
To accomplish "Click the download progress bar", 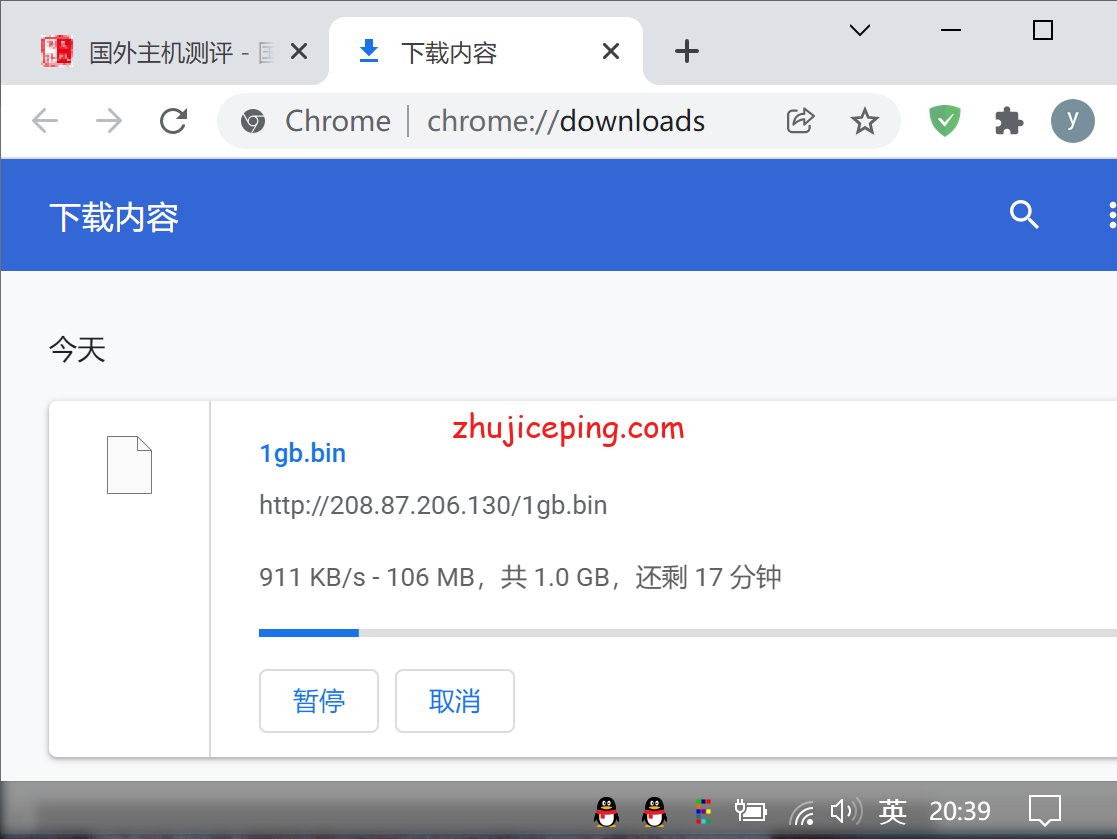I will pos(687,632).
